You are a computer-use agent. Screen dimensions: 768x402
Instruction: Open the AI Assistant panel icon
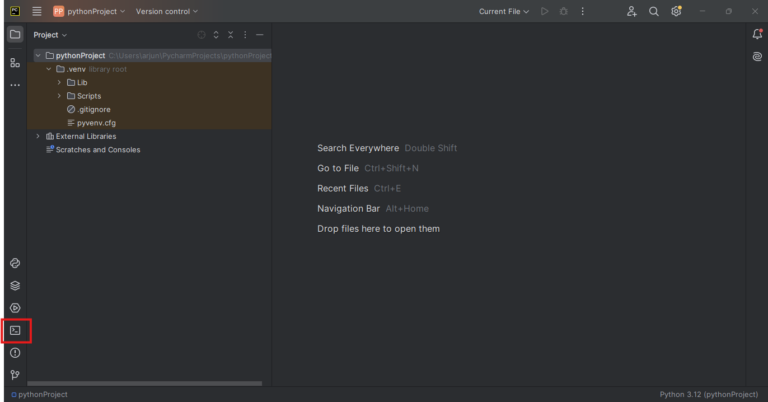pyautogui.click(x=757, y=58)
